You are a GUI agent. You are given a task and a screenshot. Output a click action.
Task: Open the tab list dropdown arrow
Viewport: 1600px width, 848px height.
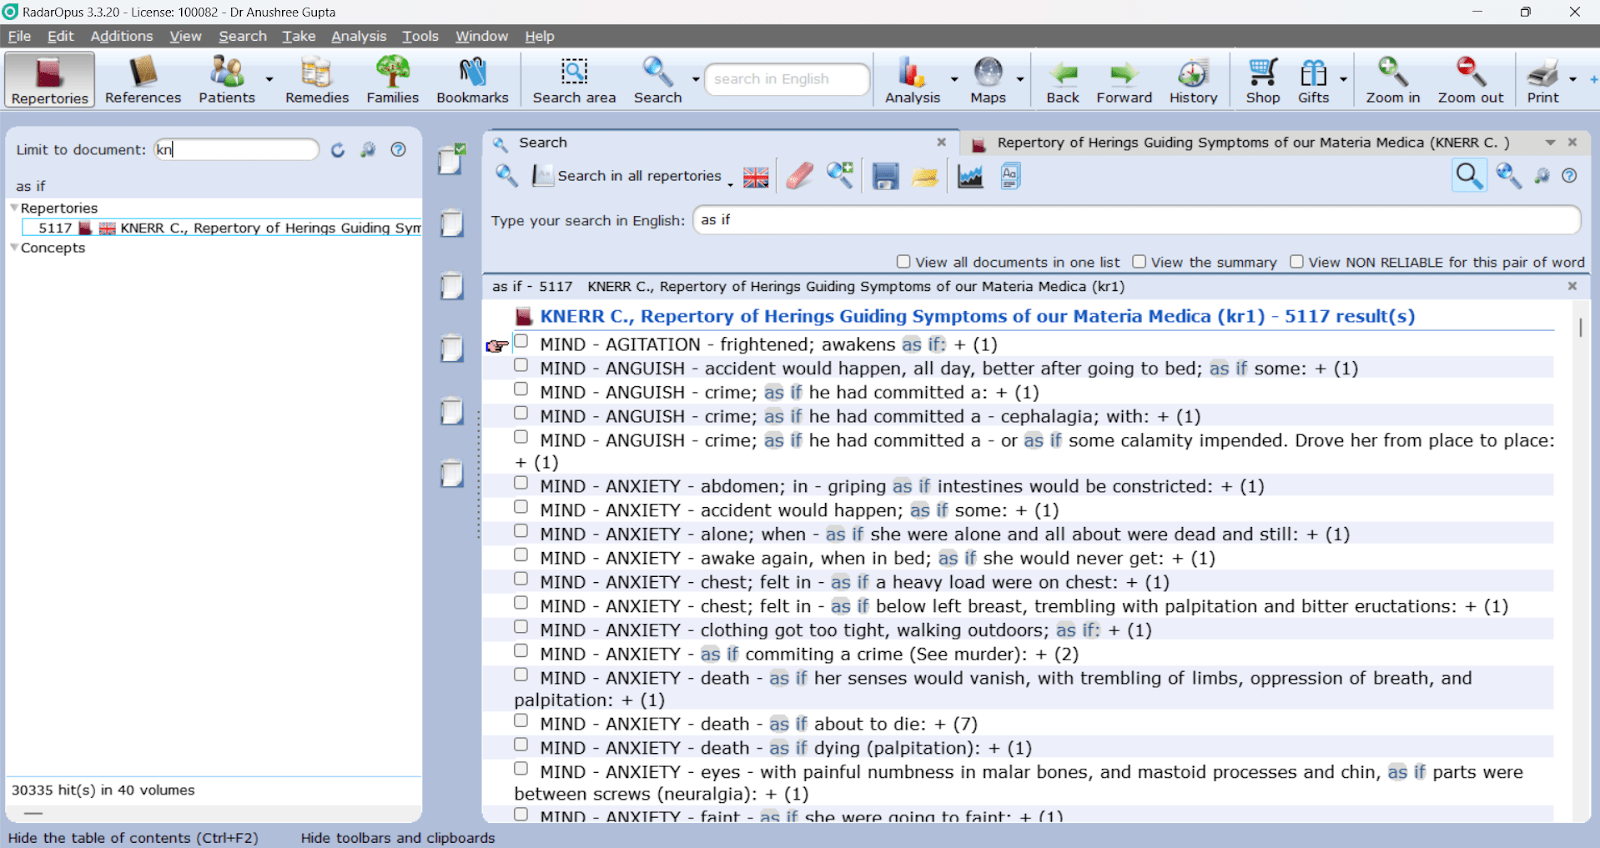pos(1550,143)
